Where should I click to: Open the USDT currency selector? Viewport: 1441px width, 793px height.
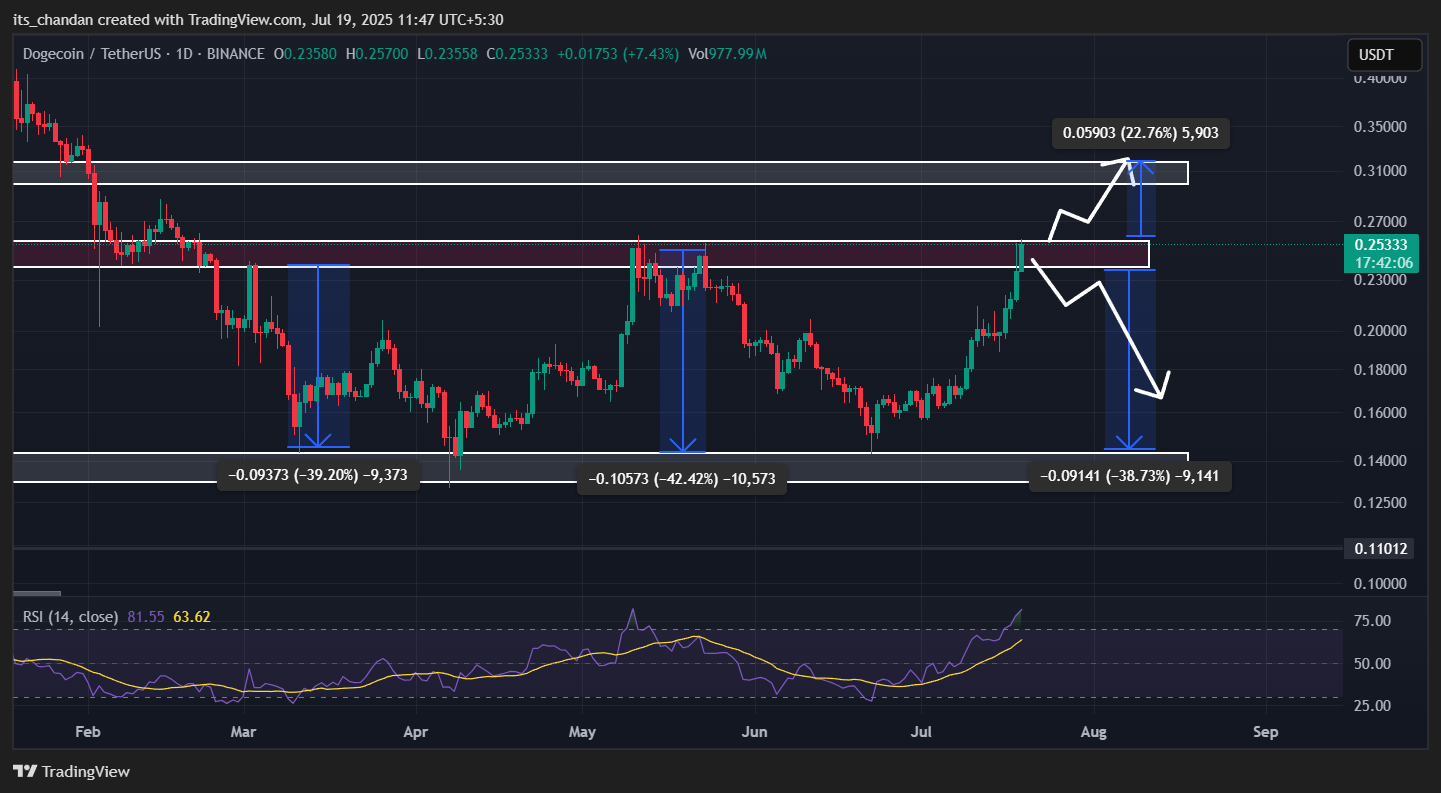(1384, 54)
